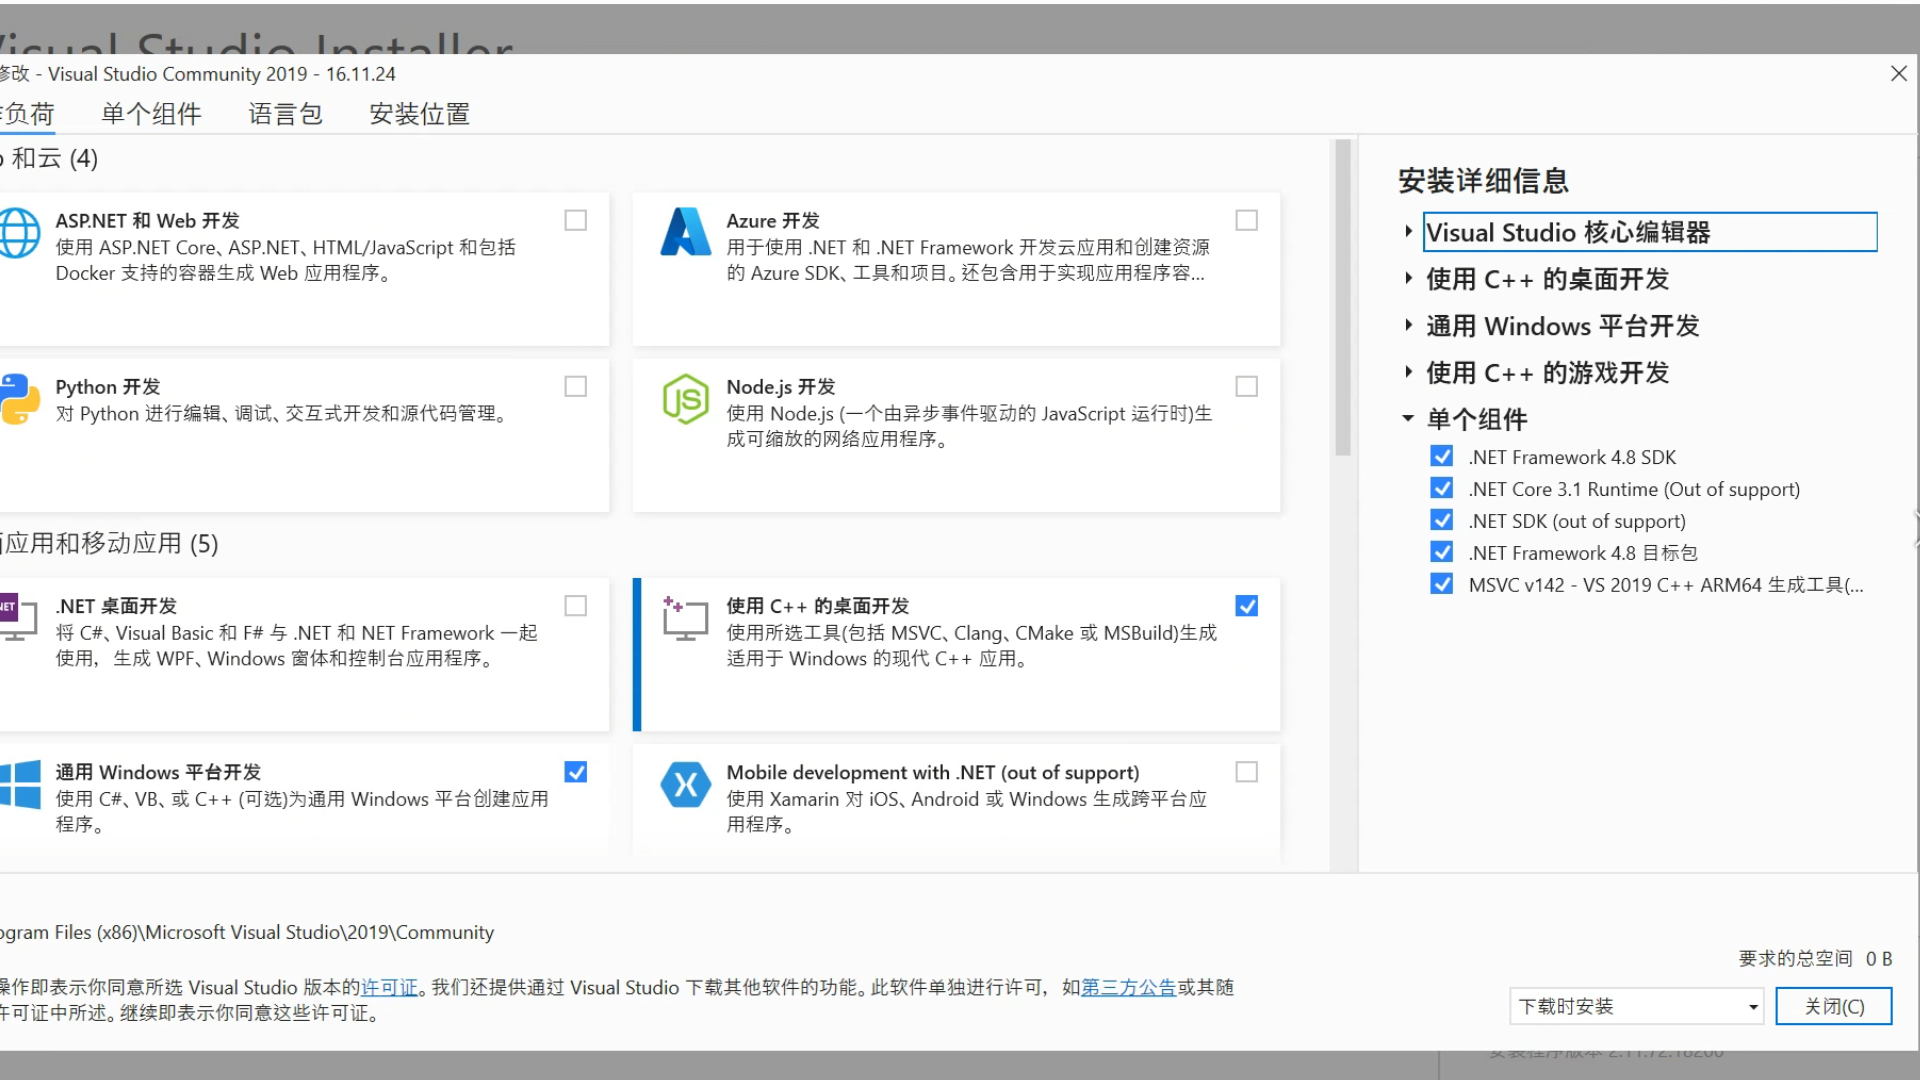The width and height of the screenshot is (1920, 1080).
Task: Switch to the 安装位置 tab
Action: 420,114
